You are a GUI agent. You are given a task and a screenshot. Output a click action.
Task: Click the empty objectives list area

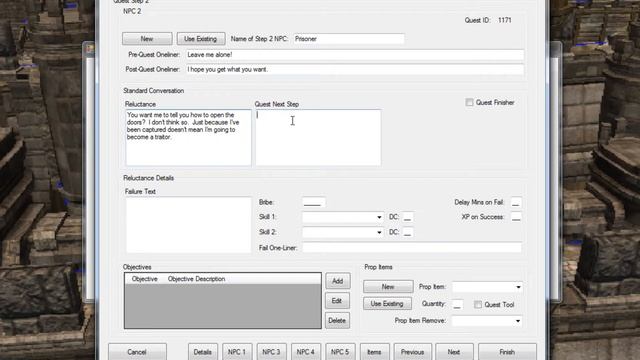point(223,306)
